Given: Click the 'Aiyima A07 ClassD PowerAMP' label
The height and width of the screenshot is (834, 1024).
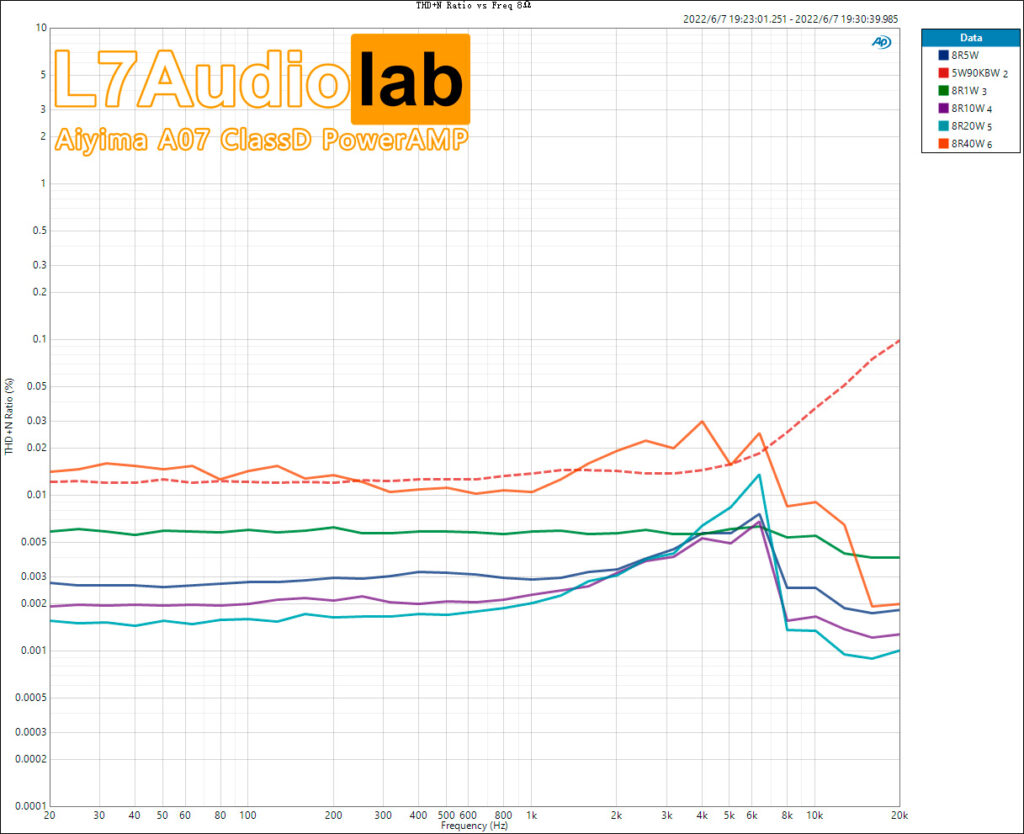Looking at the screenshot, I should [x=260, y=140].
